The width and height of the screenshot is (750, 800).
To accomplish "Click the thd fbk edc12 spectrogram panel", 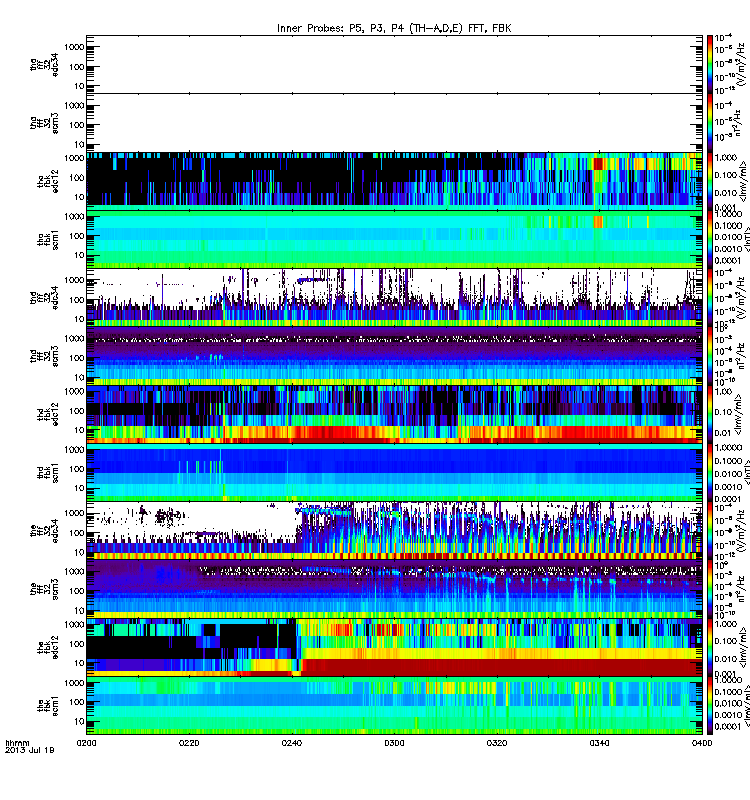I will (x=394, y=414).
